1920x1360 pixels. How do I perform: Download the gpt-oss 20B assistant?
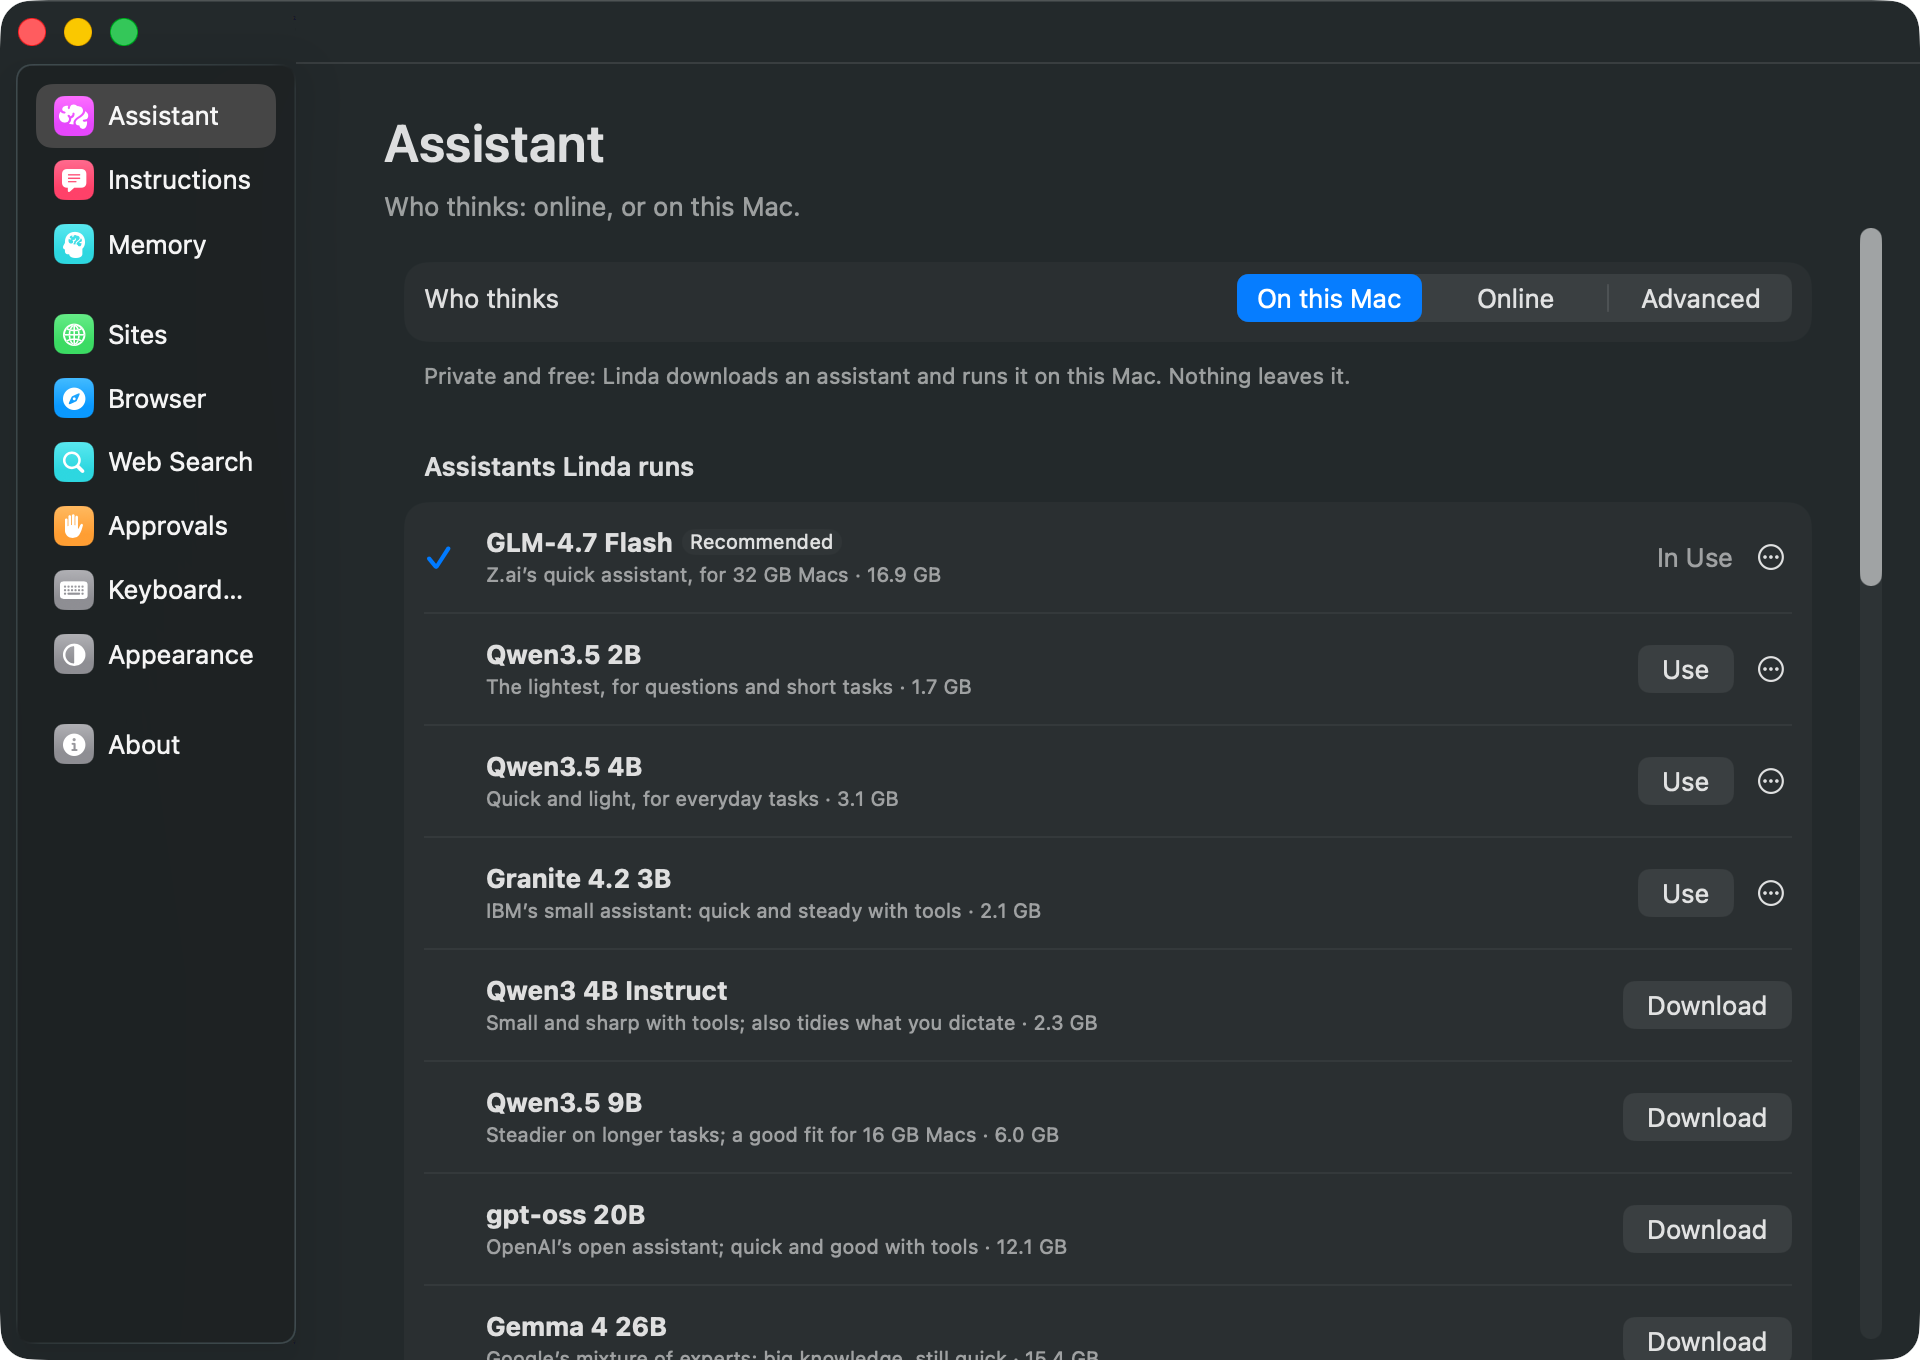(1706, 1229)
